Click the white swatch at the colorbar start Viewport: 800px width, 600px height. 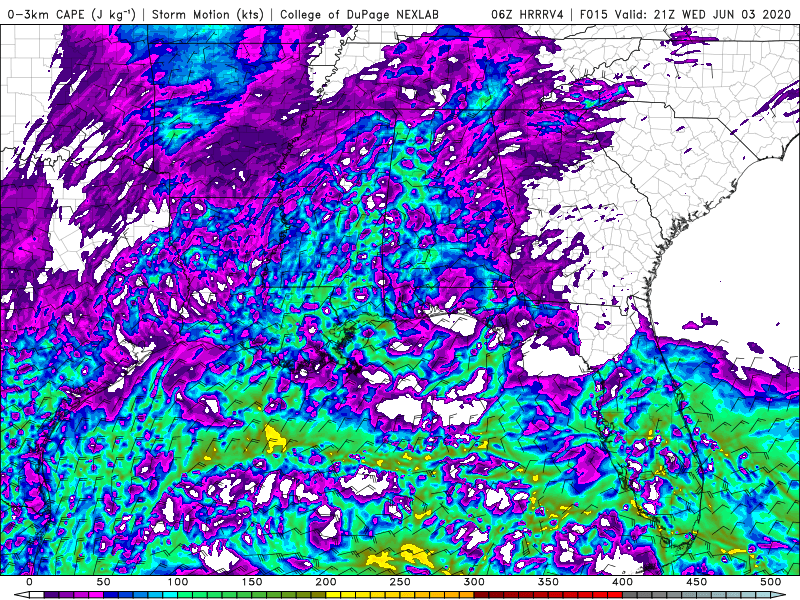tap(37, 595)
